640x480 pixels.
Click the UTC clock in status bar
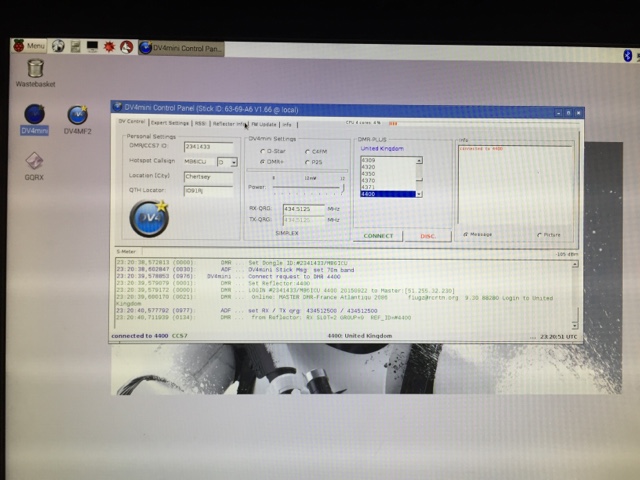point(559,337)
